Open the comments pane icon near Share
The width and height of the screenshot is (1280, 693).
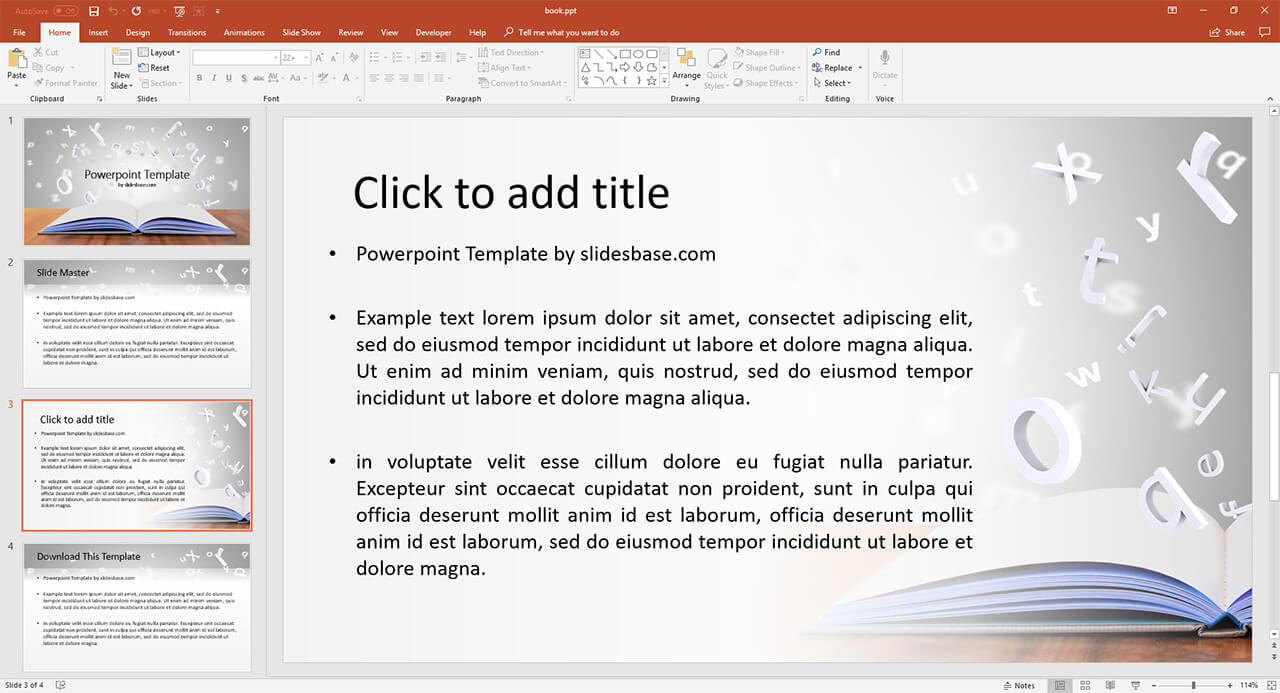(x=1264, y=32)
